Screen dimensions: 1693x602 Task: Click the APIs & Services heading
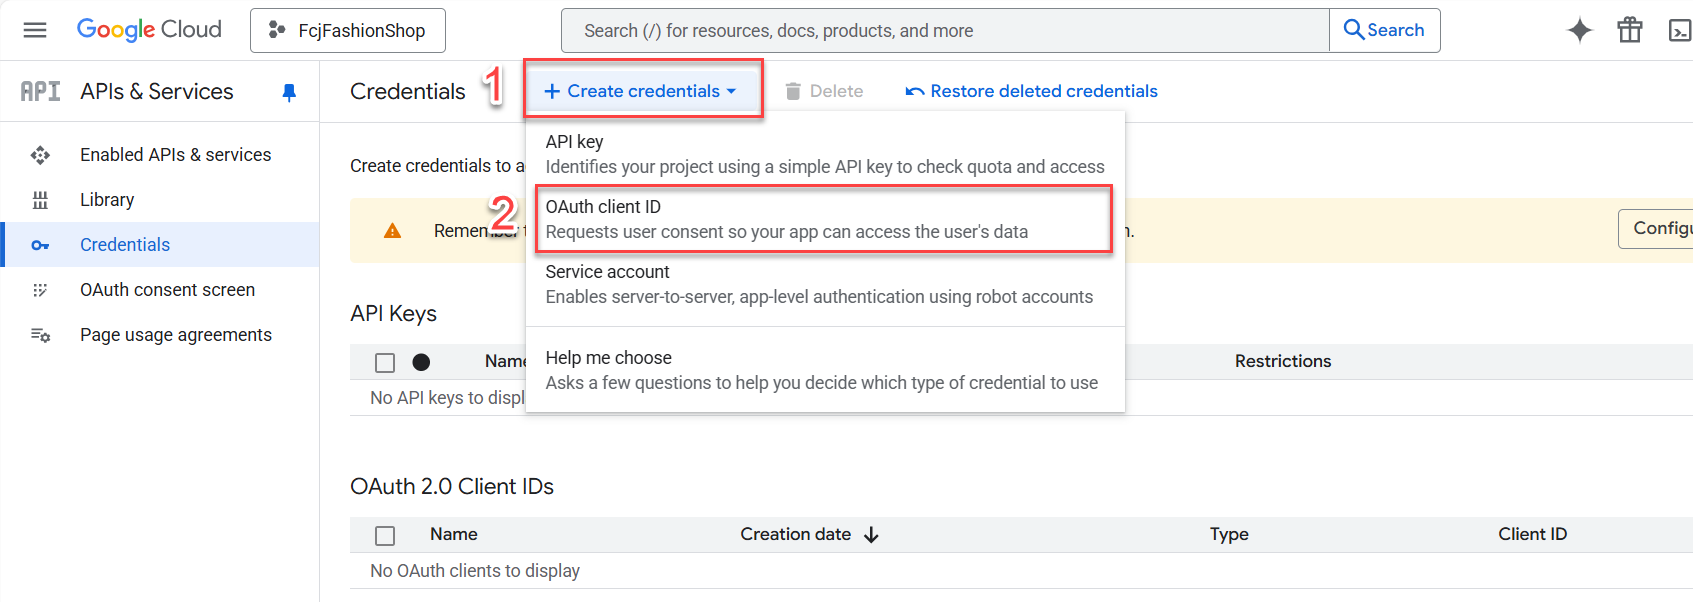(157, 91)
